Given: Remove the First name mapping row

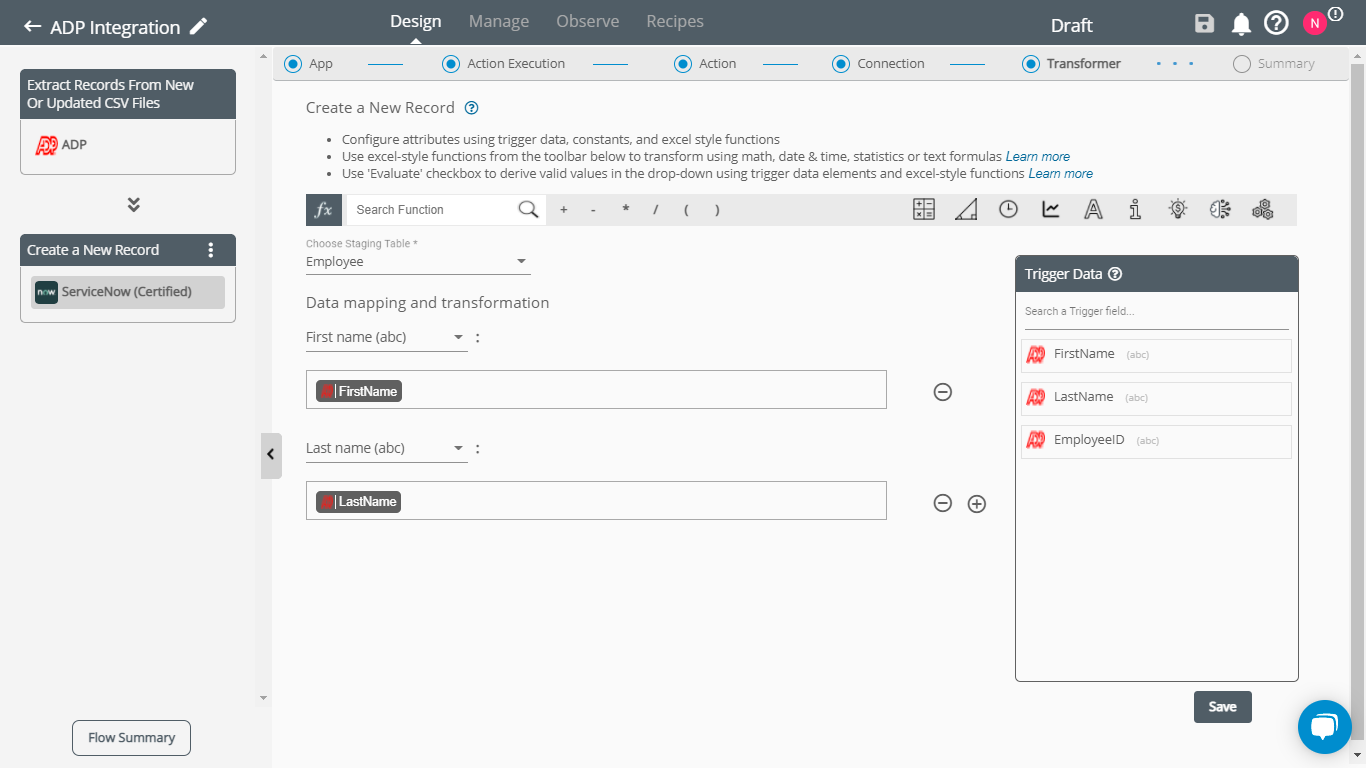Looking at the screenshot, I should [x=942, y=392].
